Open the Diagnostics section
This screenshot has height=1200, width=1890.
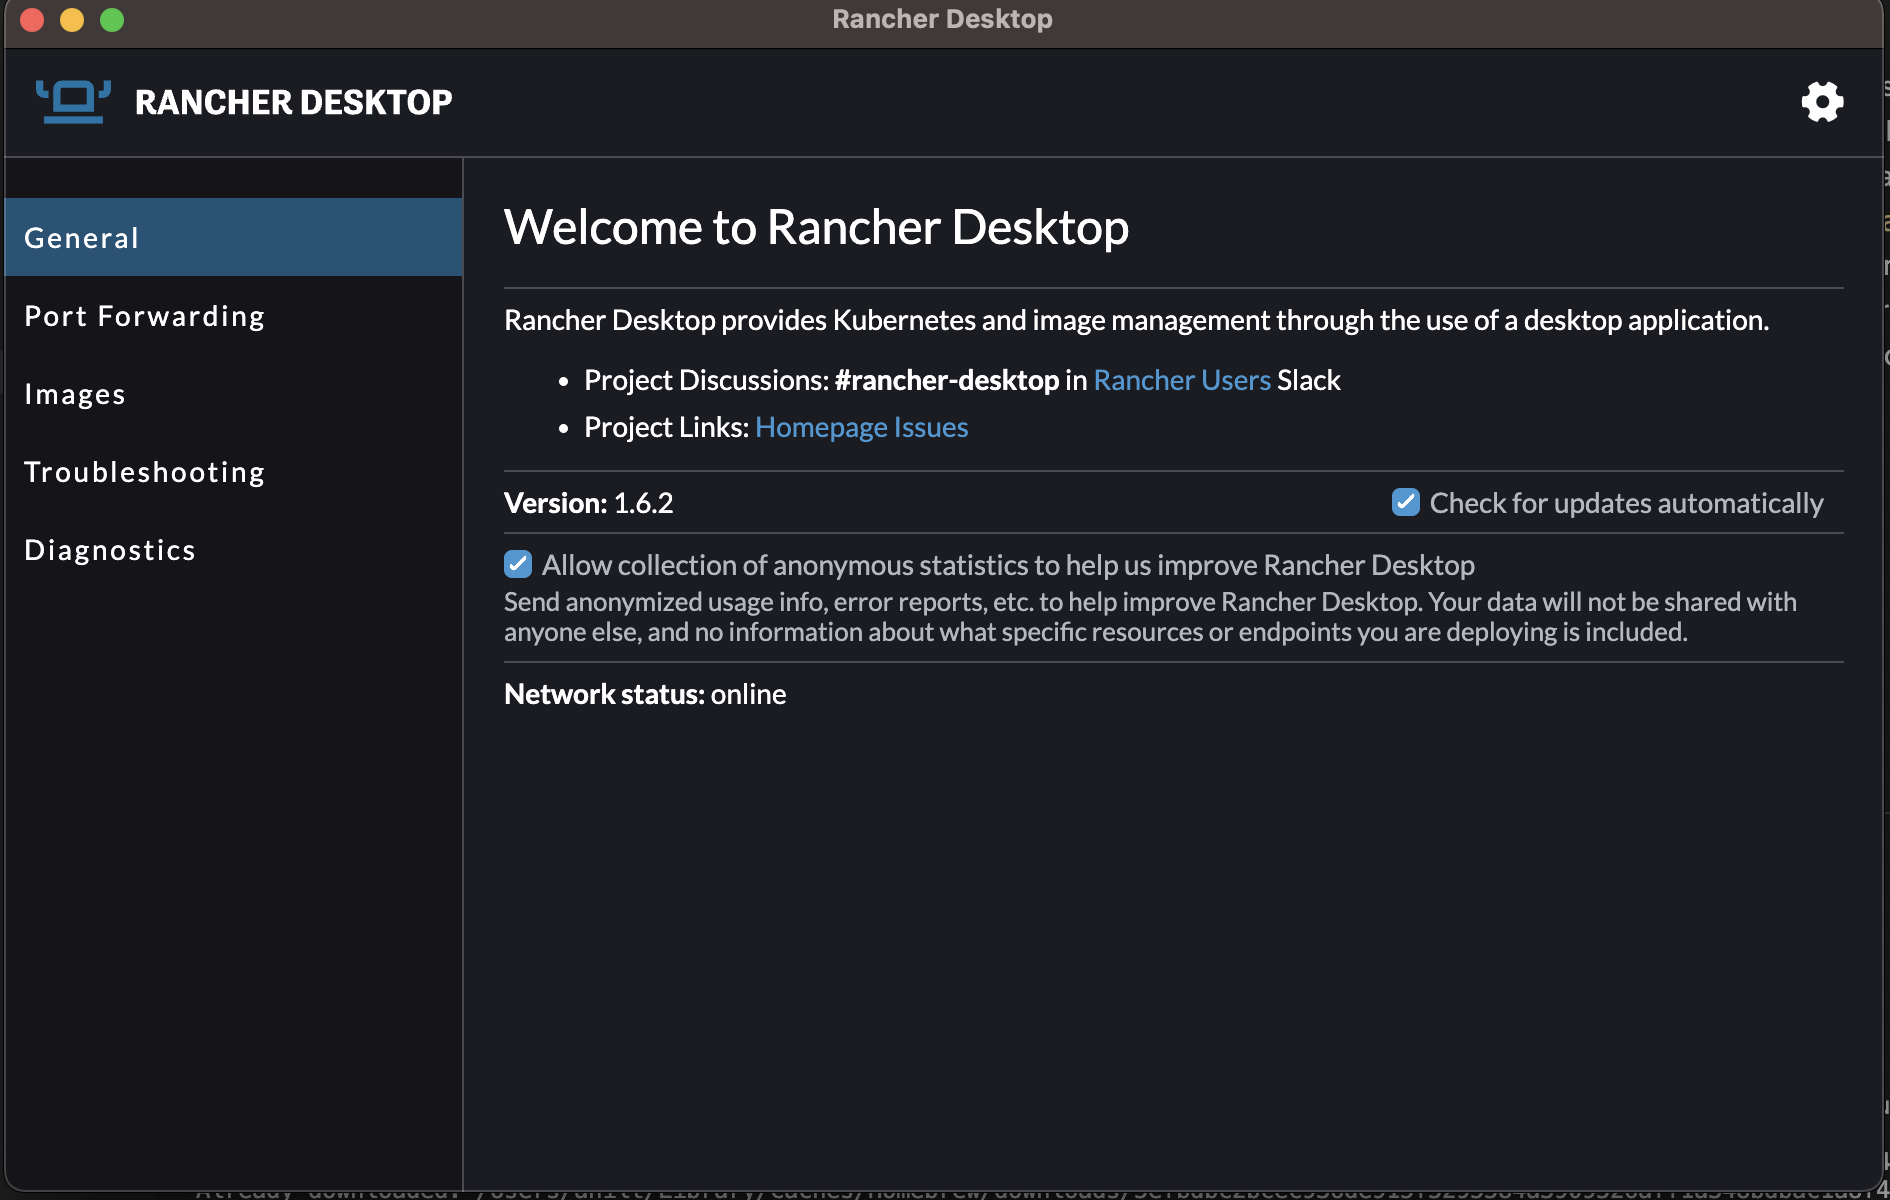point(110,550)
